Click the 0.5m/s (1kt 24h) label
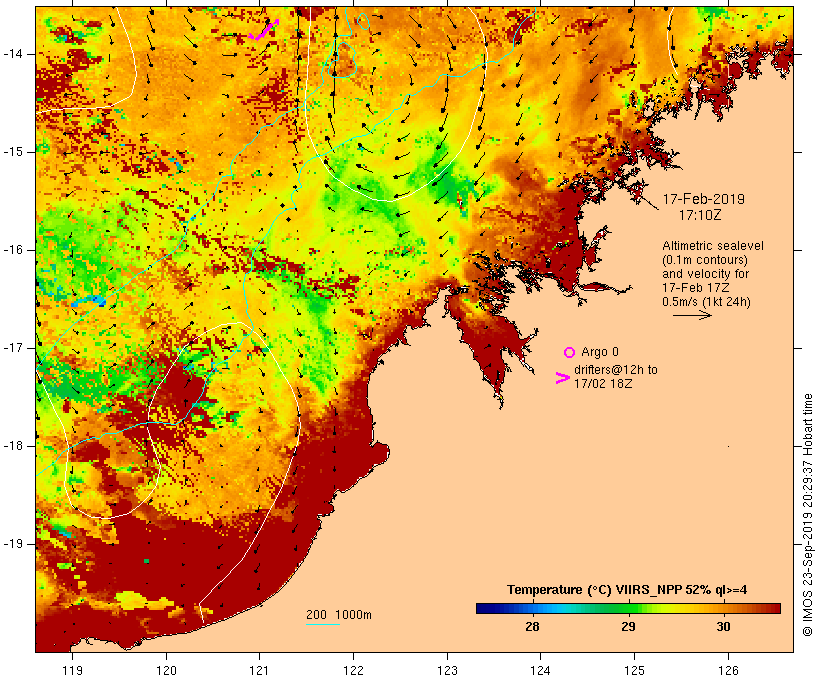 click(x=707, y=302)
